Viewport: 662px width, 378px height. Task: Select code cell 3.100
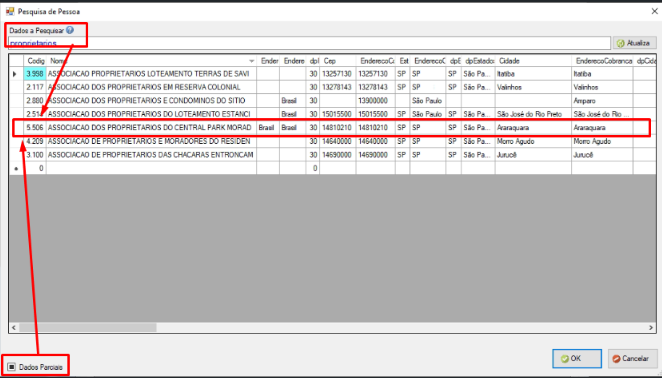coord(35,155)
